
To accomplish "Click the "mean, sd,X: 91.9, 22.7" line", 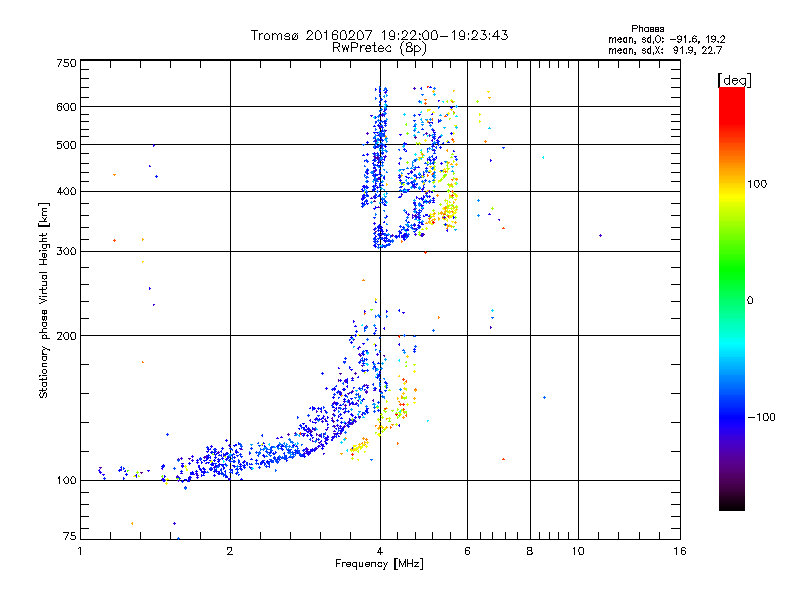I will click(x=665, y=51).
